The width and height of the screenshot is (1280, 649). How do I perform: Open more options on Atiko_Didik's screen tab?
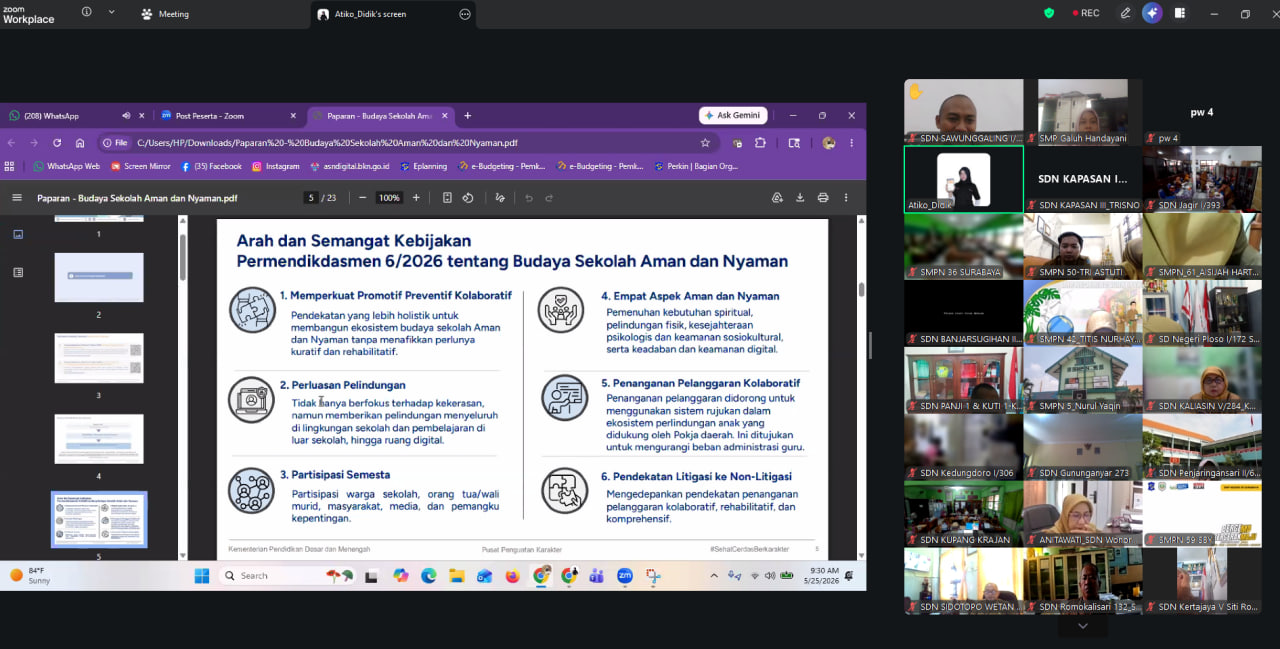[464, 14]
